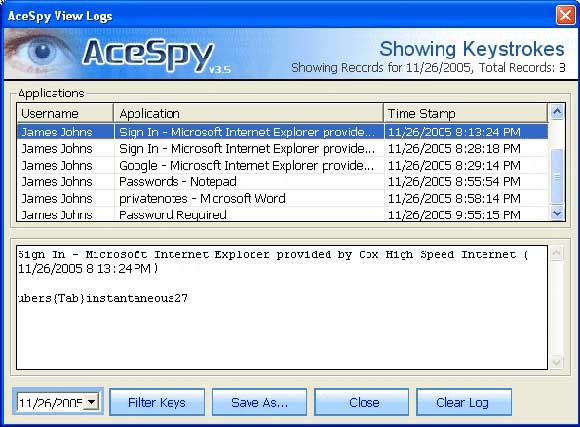Click the Time Stamp column header
Screen dimensions: 580x427
coord(465,113)
